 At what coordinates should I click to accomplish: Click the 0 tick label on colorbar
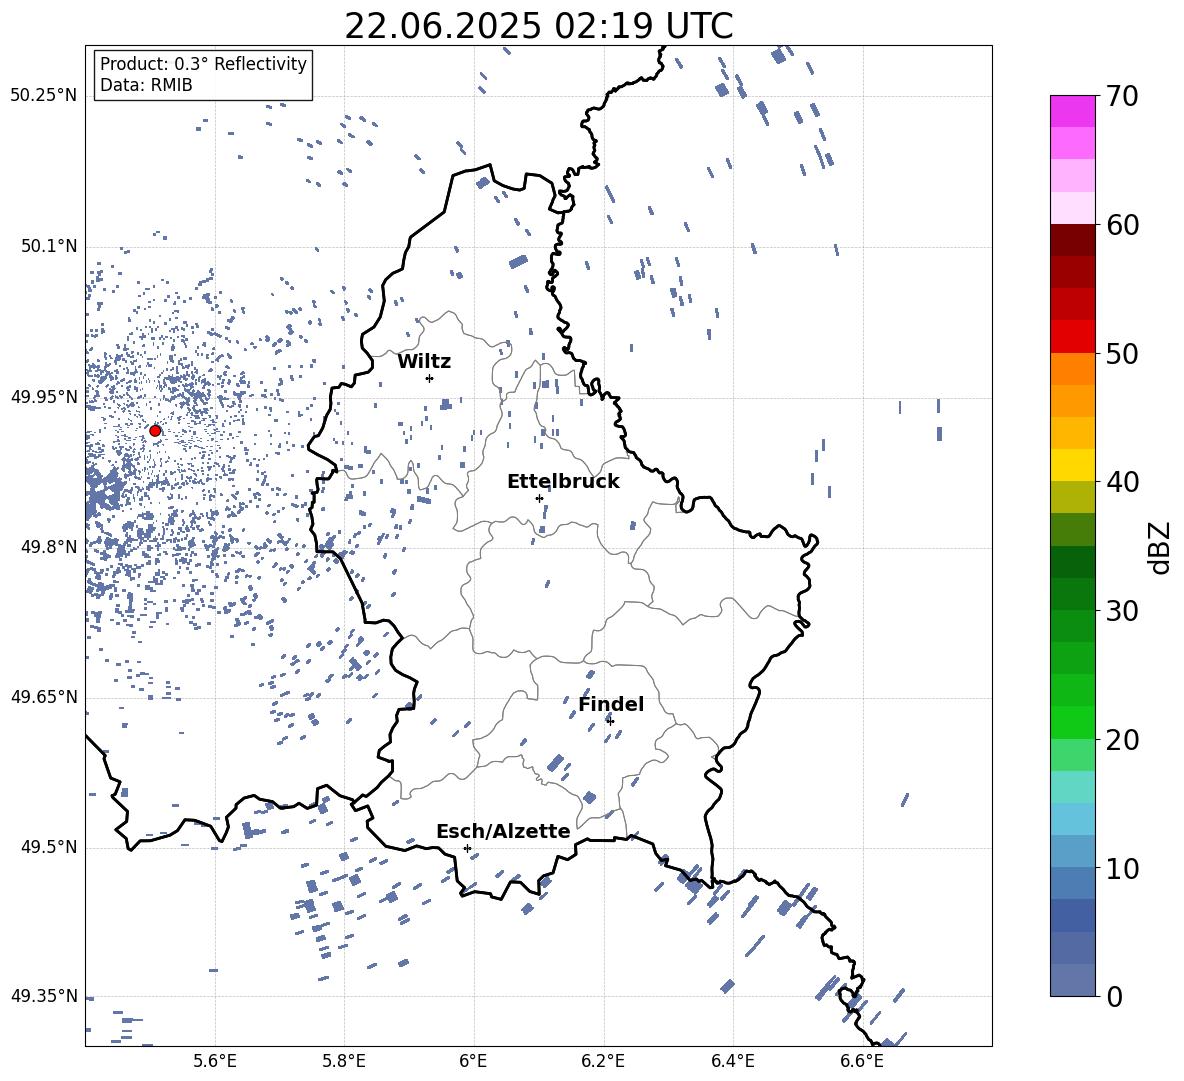1114,996
